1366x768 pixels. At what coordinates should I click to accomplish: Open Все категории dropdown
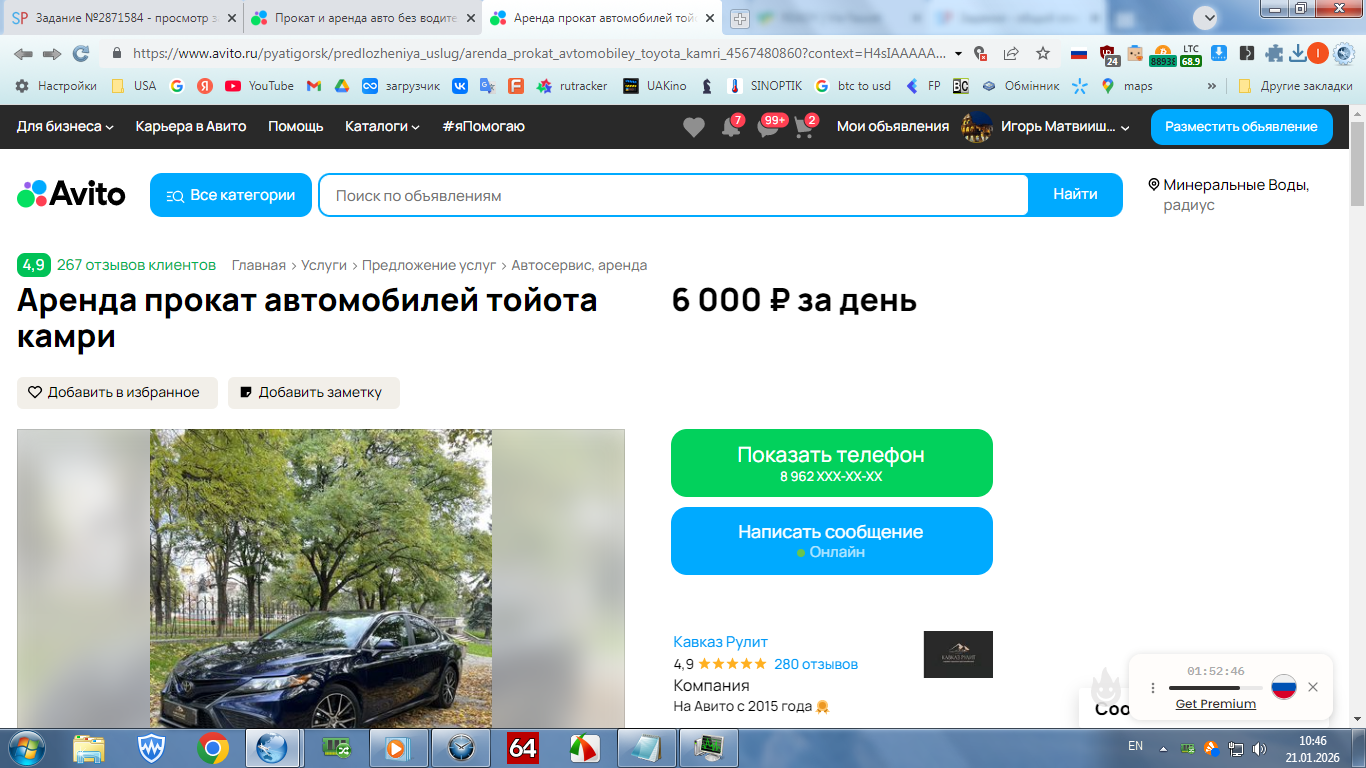231,195
